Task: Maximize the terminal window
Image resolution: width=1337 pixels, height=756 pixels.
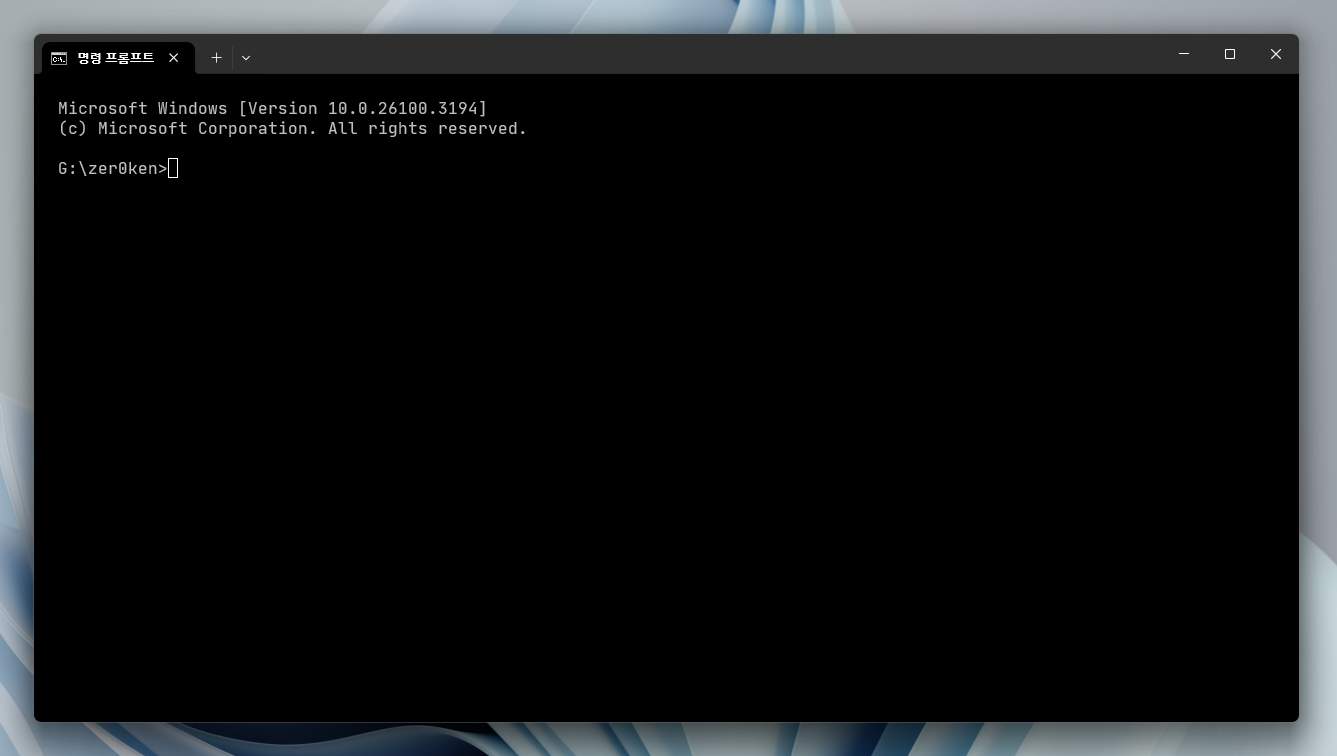Action: [1230, 54]
